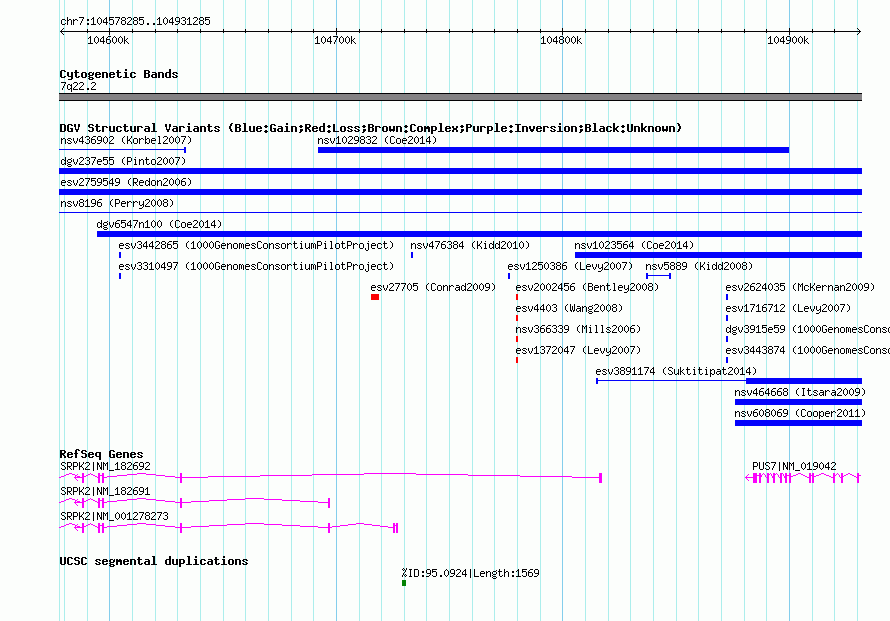Open dgv3915e59 variant label
The width and height of the screenshot is (890, 621).
pyautogui.click(x=808, y=329)
